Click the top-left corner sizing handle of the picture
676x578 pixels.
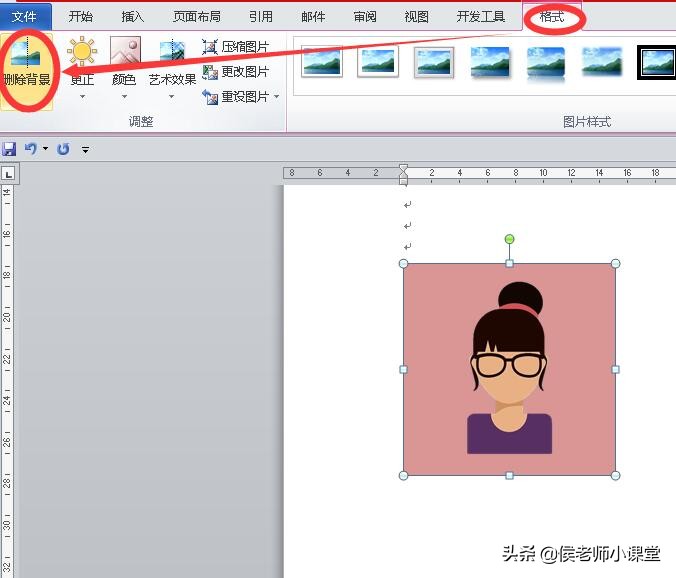click(x=404, y=263)
